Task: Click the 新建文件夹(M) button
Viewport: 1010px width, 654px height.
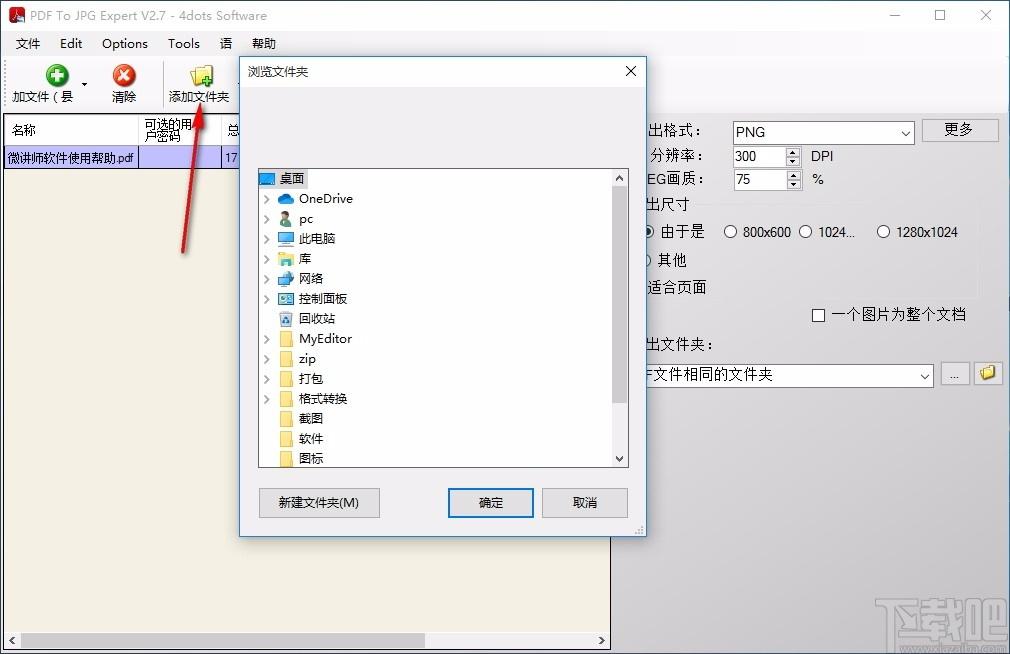Action: (319, 503)
